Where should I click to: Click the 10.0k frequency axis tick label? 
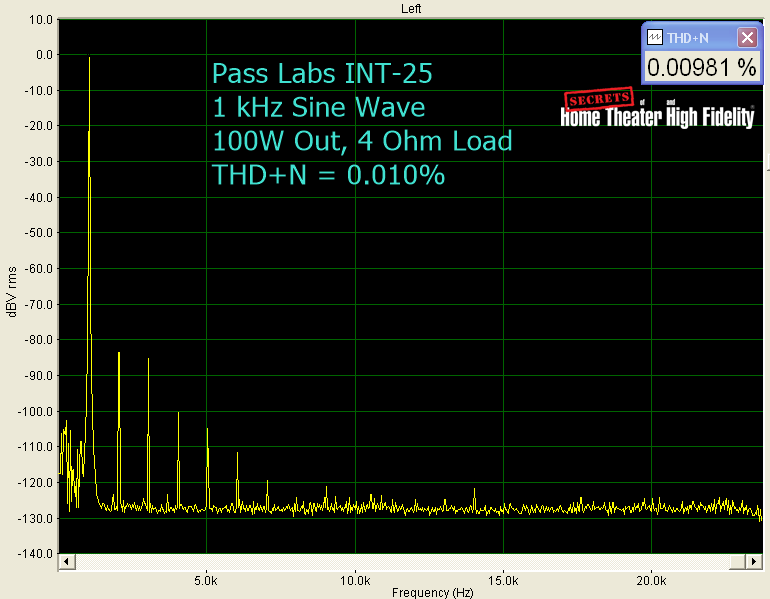click(x=354, y=579)
